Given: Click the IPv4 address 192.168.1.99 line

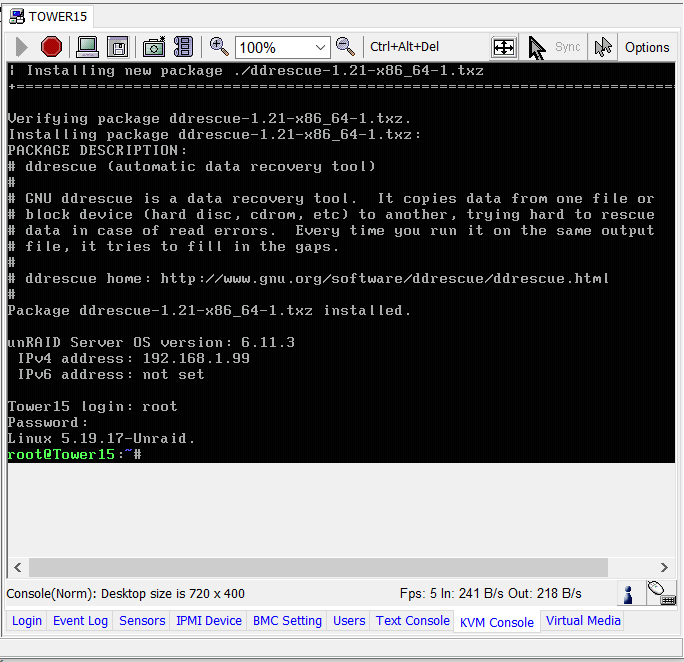Looking at the screenshot, I should 133,358.
